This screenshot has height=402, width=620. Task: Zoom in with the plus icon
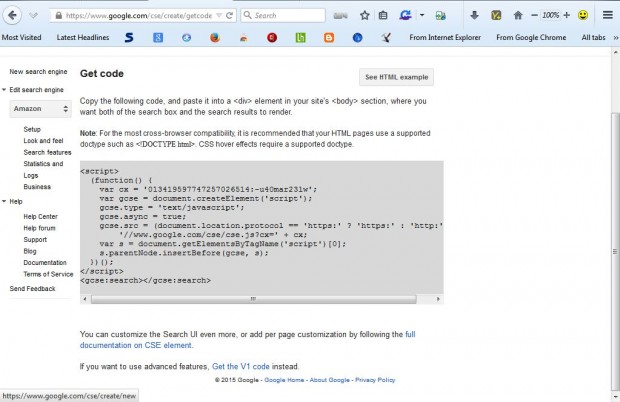[567, 15]
